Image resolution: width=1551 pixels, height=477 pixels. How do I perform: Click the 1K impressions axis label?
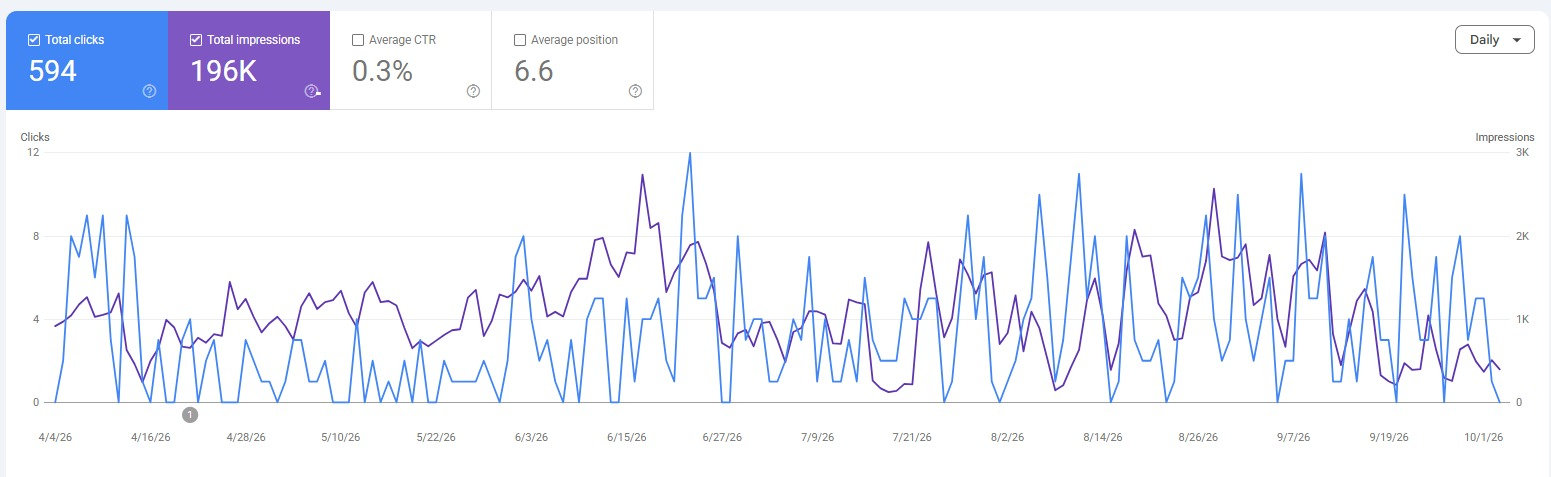pyautogui.click(x=1523, y=319)
